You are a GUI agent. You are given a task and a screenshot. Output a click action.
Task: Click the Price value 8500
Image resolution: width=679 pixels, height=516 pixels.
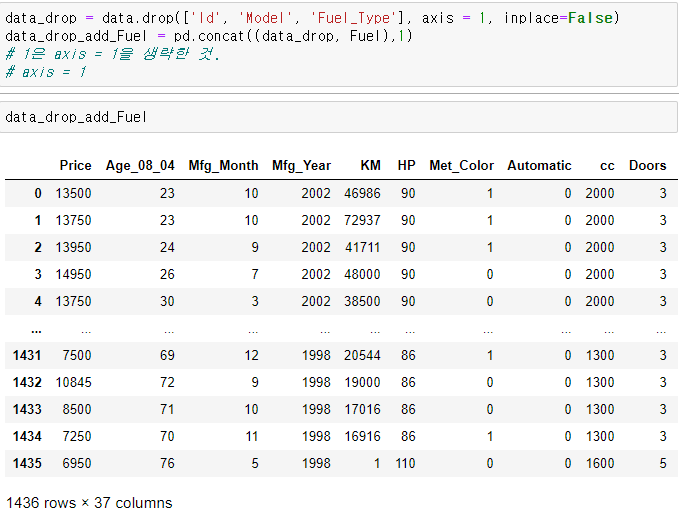pos(77,409)
